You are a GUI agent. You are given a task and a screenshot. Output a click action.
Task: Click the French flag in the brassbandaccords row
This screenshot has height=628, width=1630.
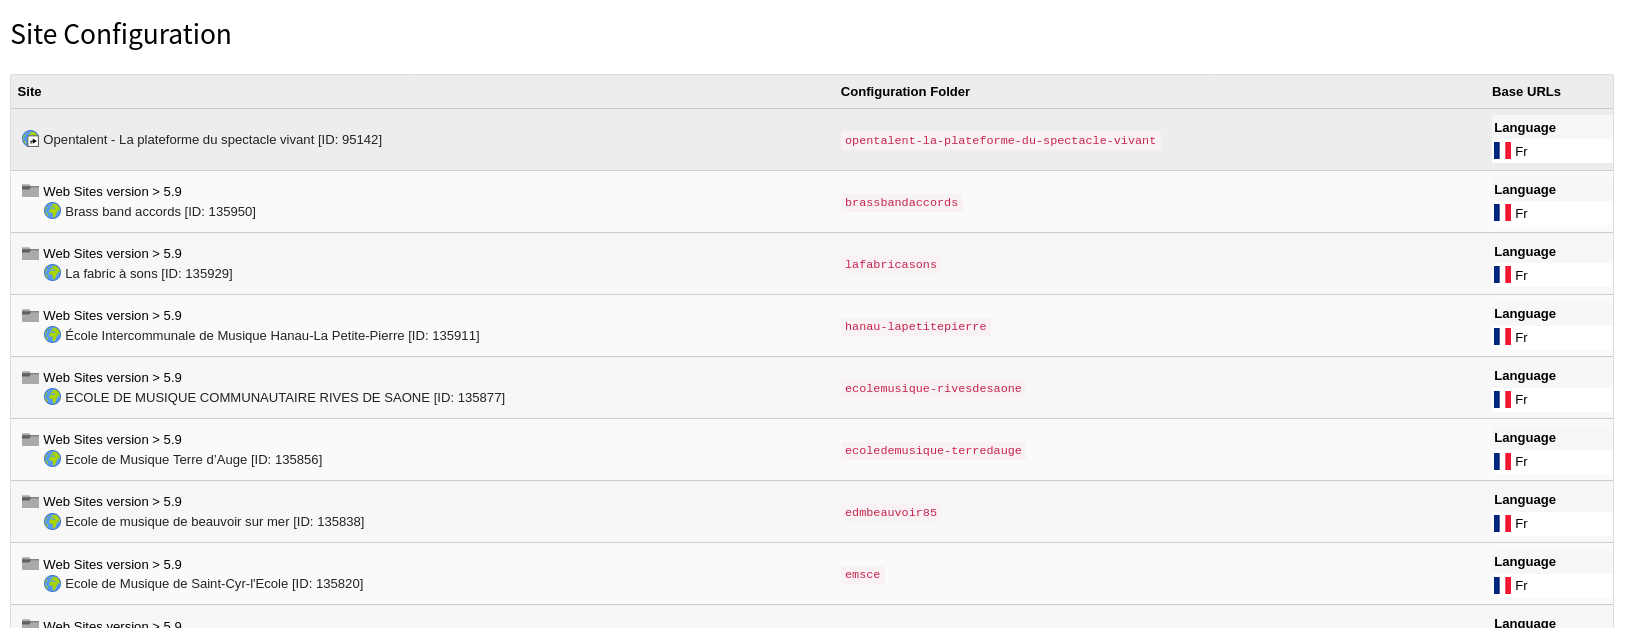(1502, 213)
